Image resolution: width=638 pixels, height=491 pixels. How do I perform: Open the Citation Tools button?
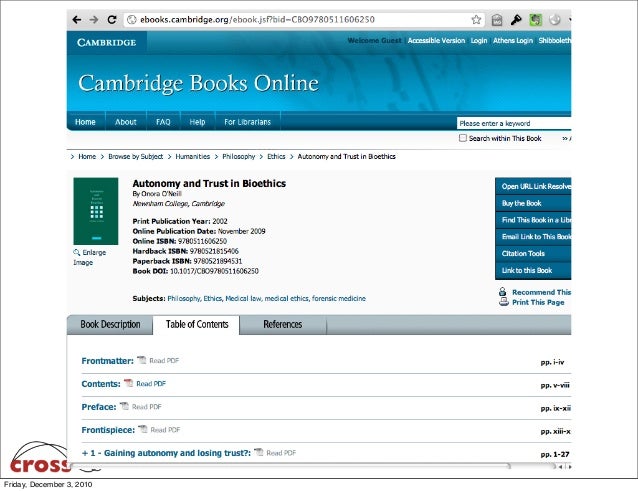click(x=533, y=253)
